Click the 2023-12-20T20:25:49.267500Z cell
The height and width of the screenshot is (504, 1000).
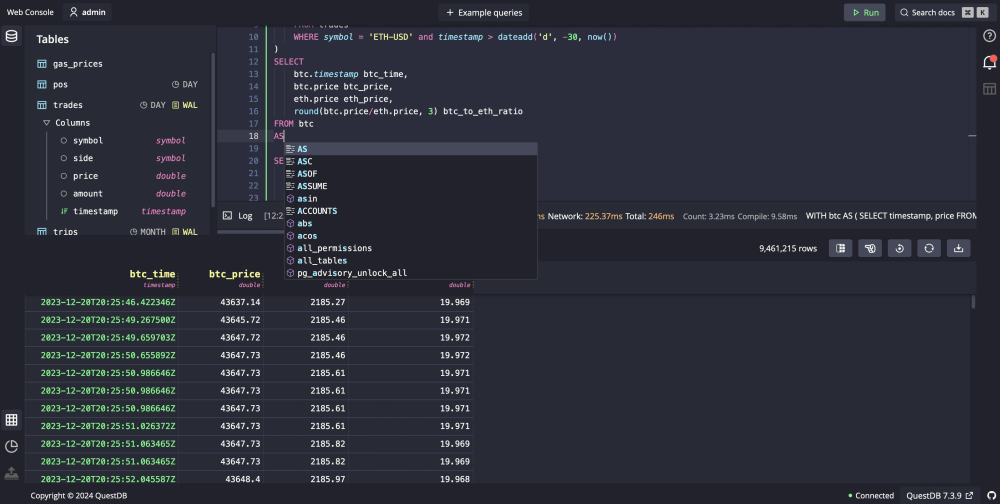coord(102,320)
